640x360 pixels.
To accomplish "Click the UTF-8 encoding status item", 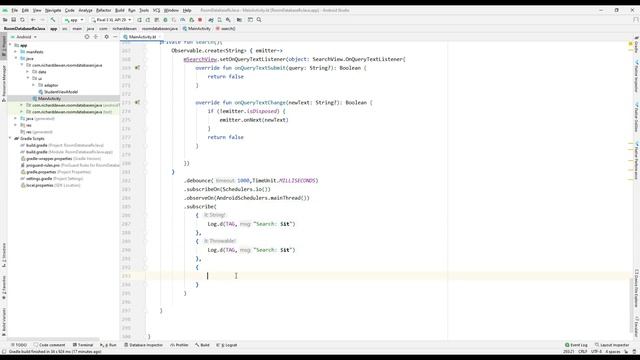I will click(596, 351).
